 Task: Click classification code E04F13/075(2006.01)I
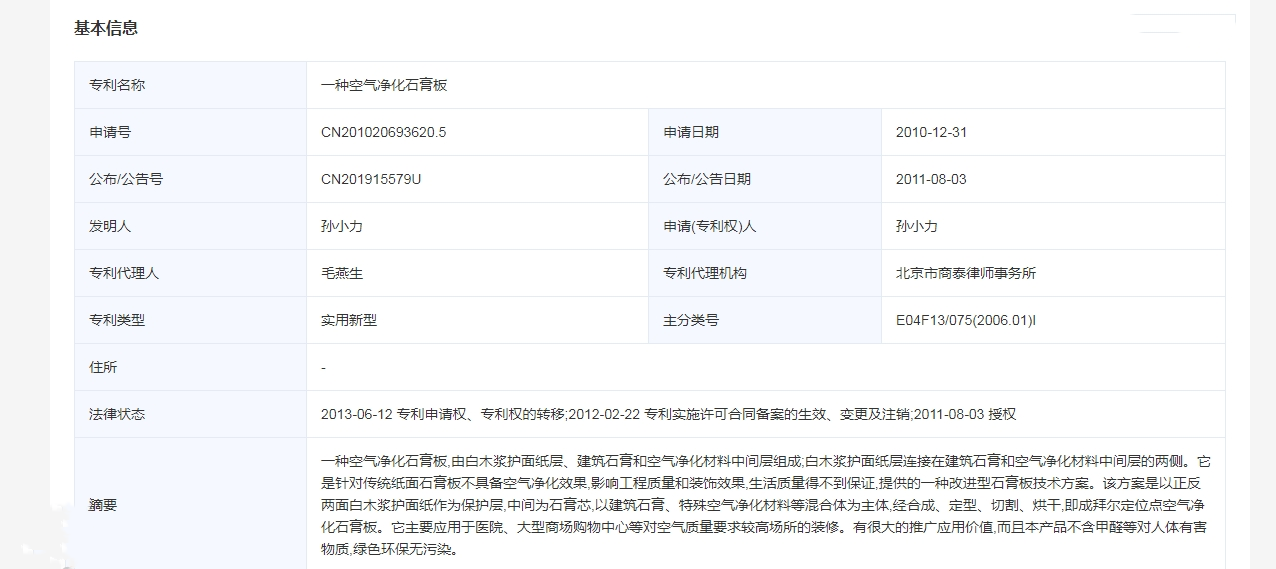[966, 320]
